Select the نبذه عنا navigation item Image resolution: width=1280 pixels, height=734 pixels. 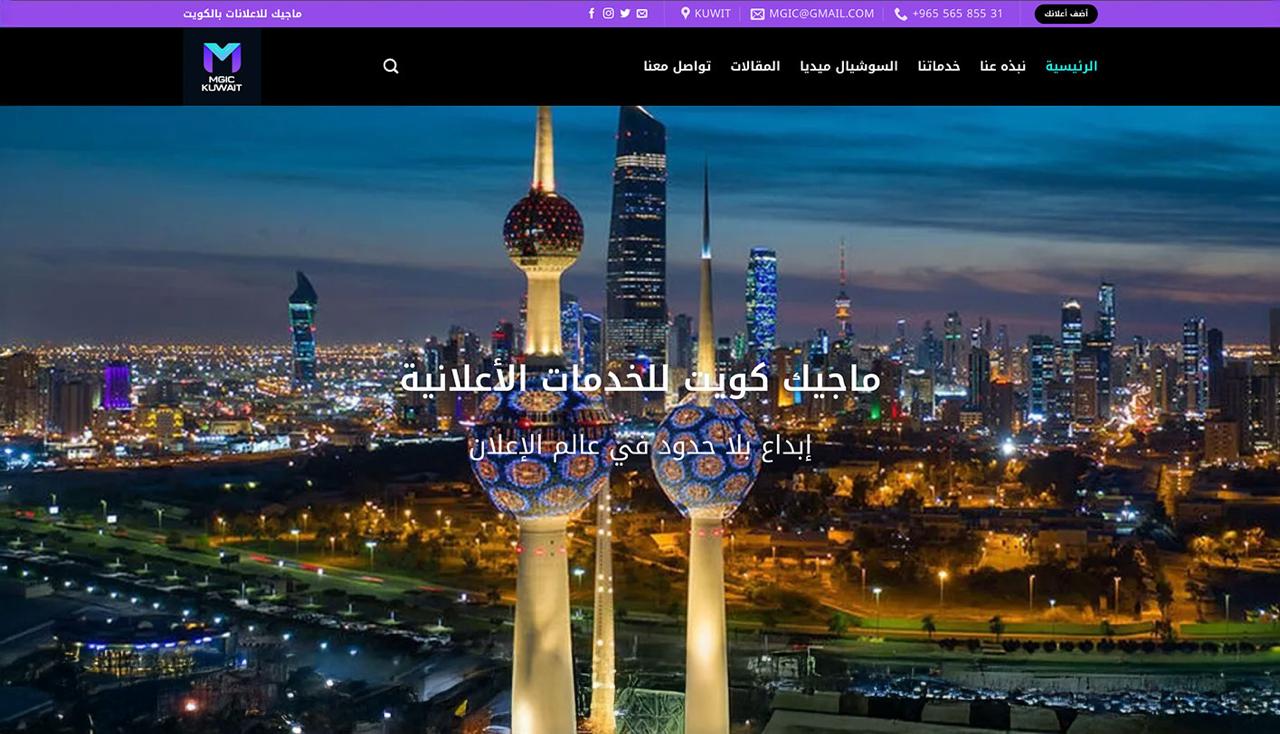pos(1001,66)
